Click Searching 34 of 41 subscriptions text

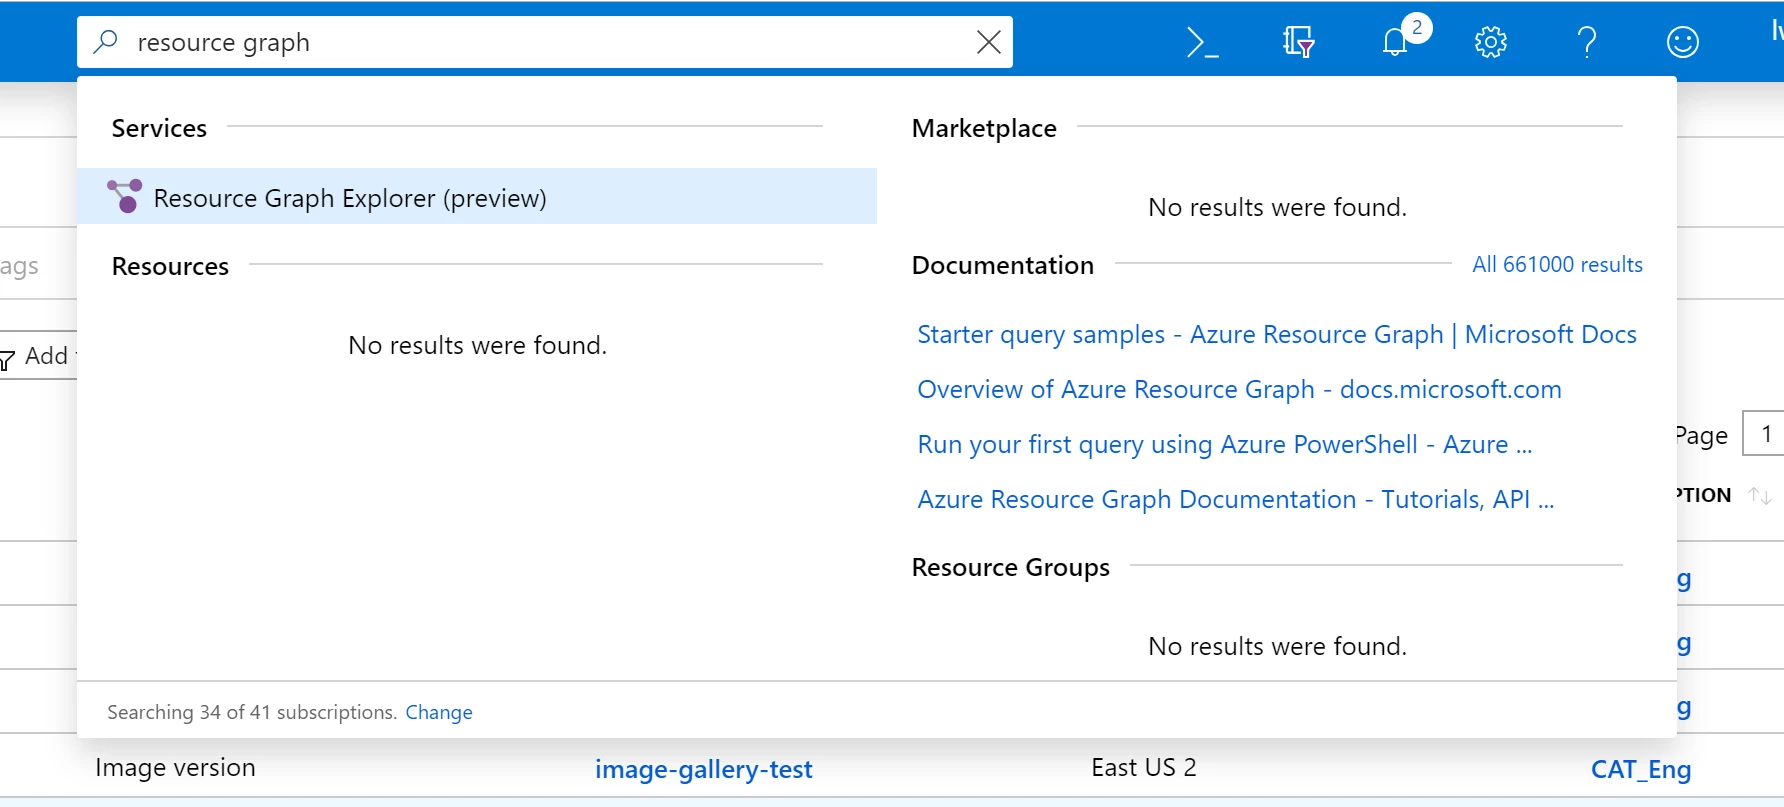click(x=252, y=712)
